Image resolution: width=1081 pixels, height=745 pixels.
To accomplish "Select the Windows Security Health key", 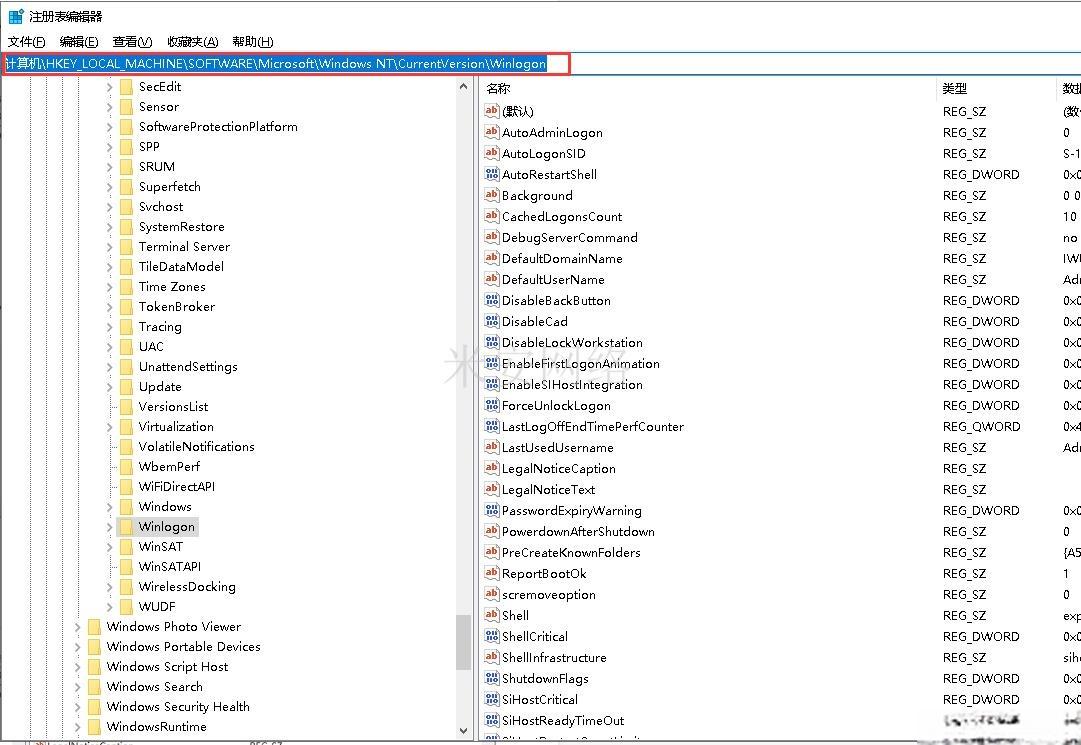I will tap(178, 706).
